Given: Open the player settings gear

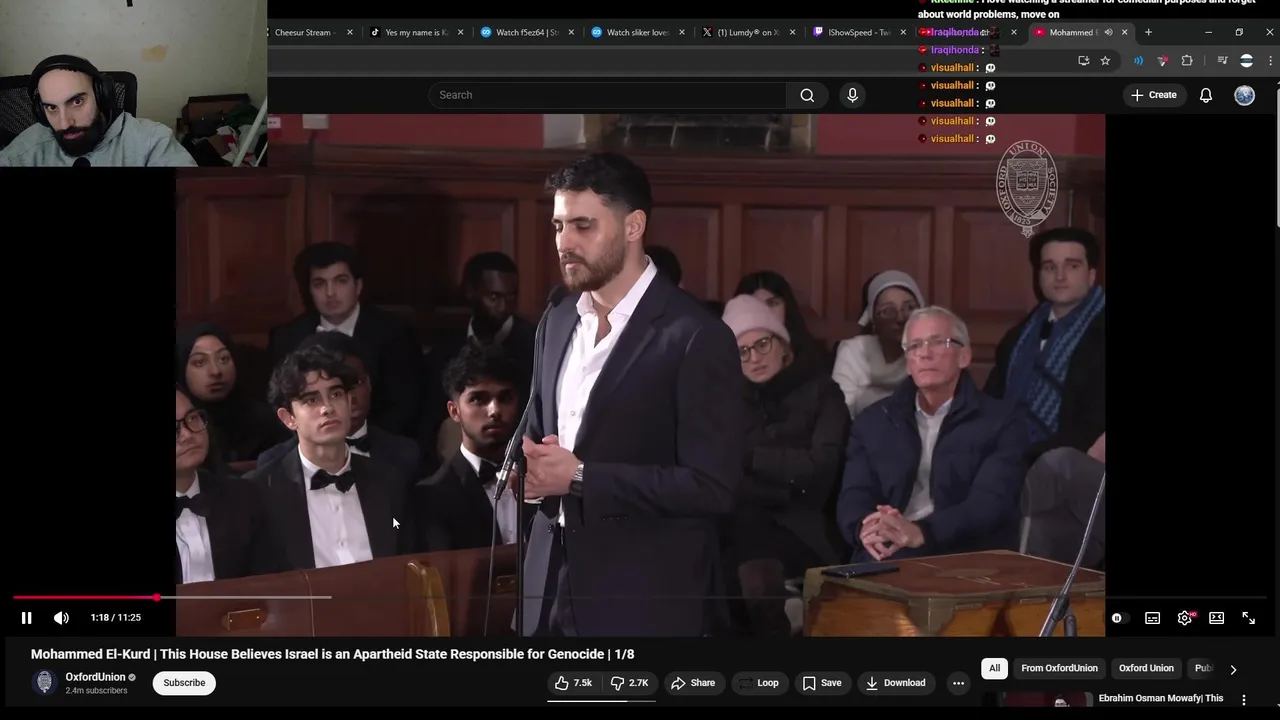Looking at the screenshot, I should (1185, 618).
